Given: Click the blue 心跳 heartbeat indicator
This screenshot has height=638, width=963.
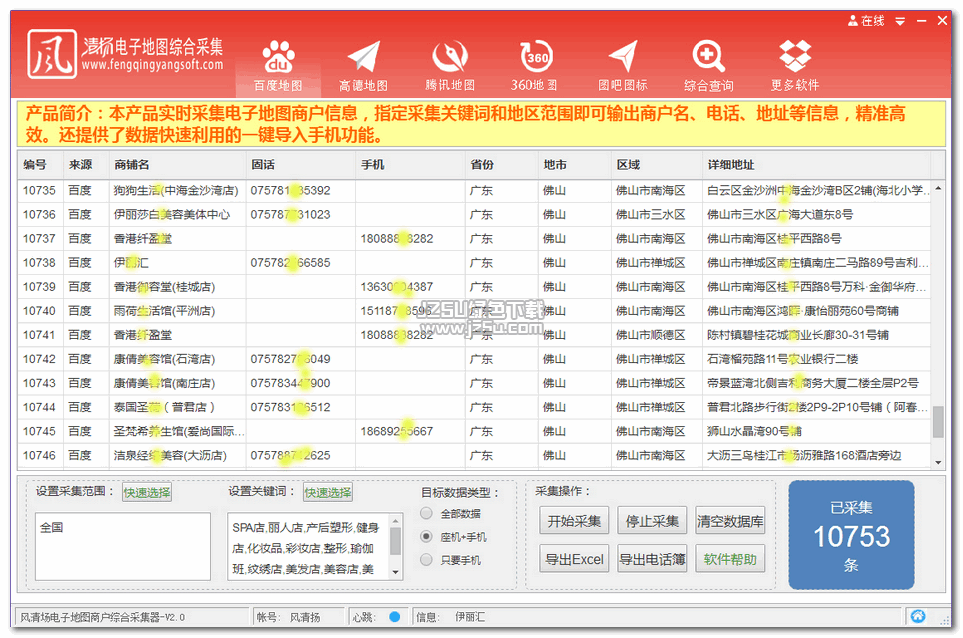Looking at the screenshot, I should tap(395, 617).
